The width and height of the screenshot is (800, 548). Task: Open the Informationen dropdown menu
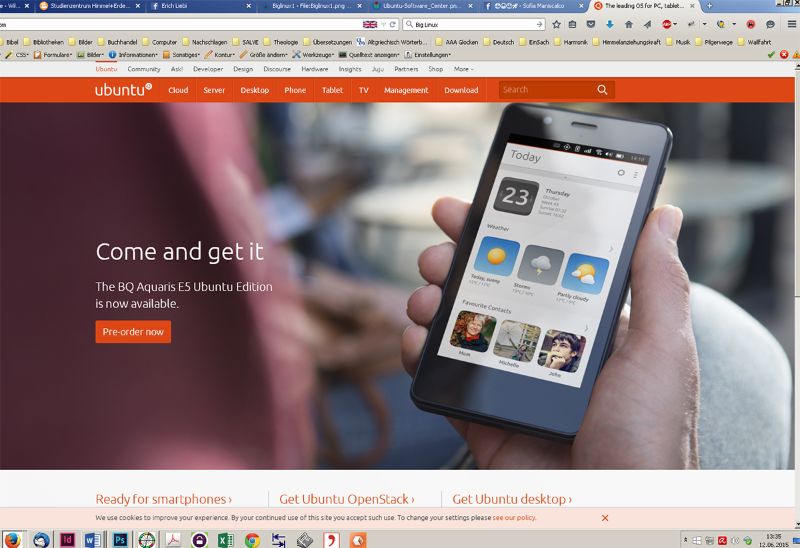[134, 55]
